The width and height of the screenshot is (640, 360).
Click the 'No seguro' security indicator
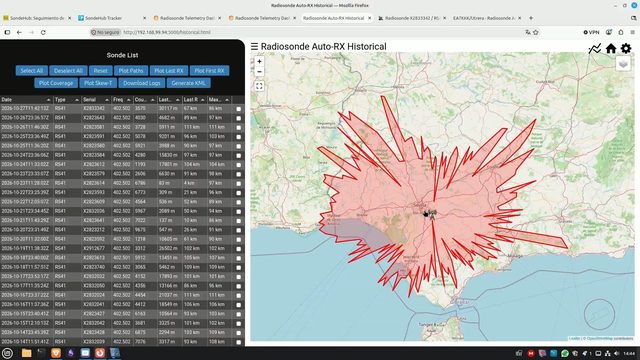(x=105, y=32)
